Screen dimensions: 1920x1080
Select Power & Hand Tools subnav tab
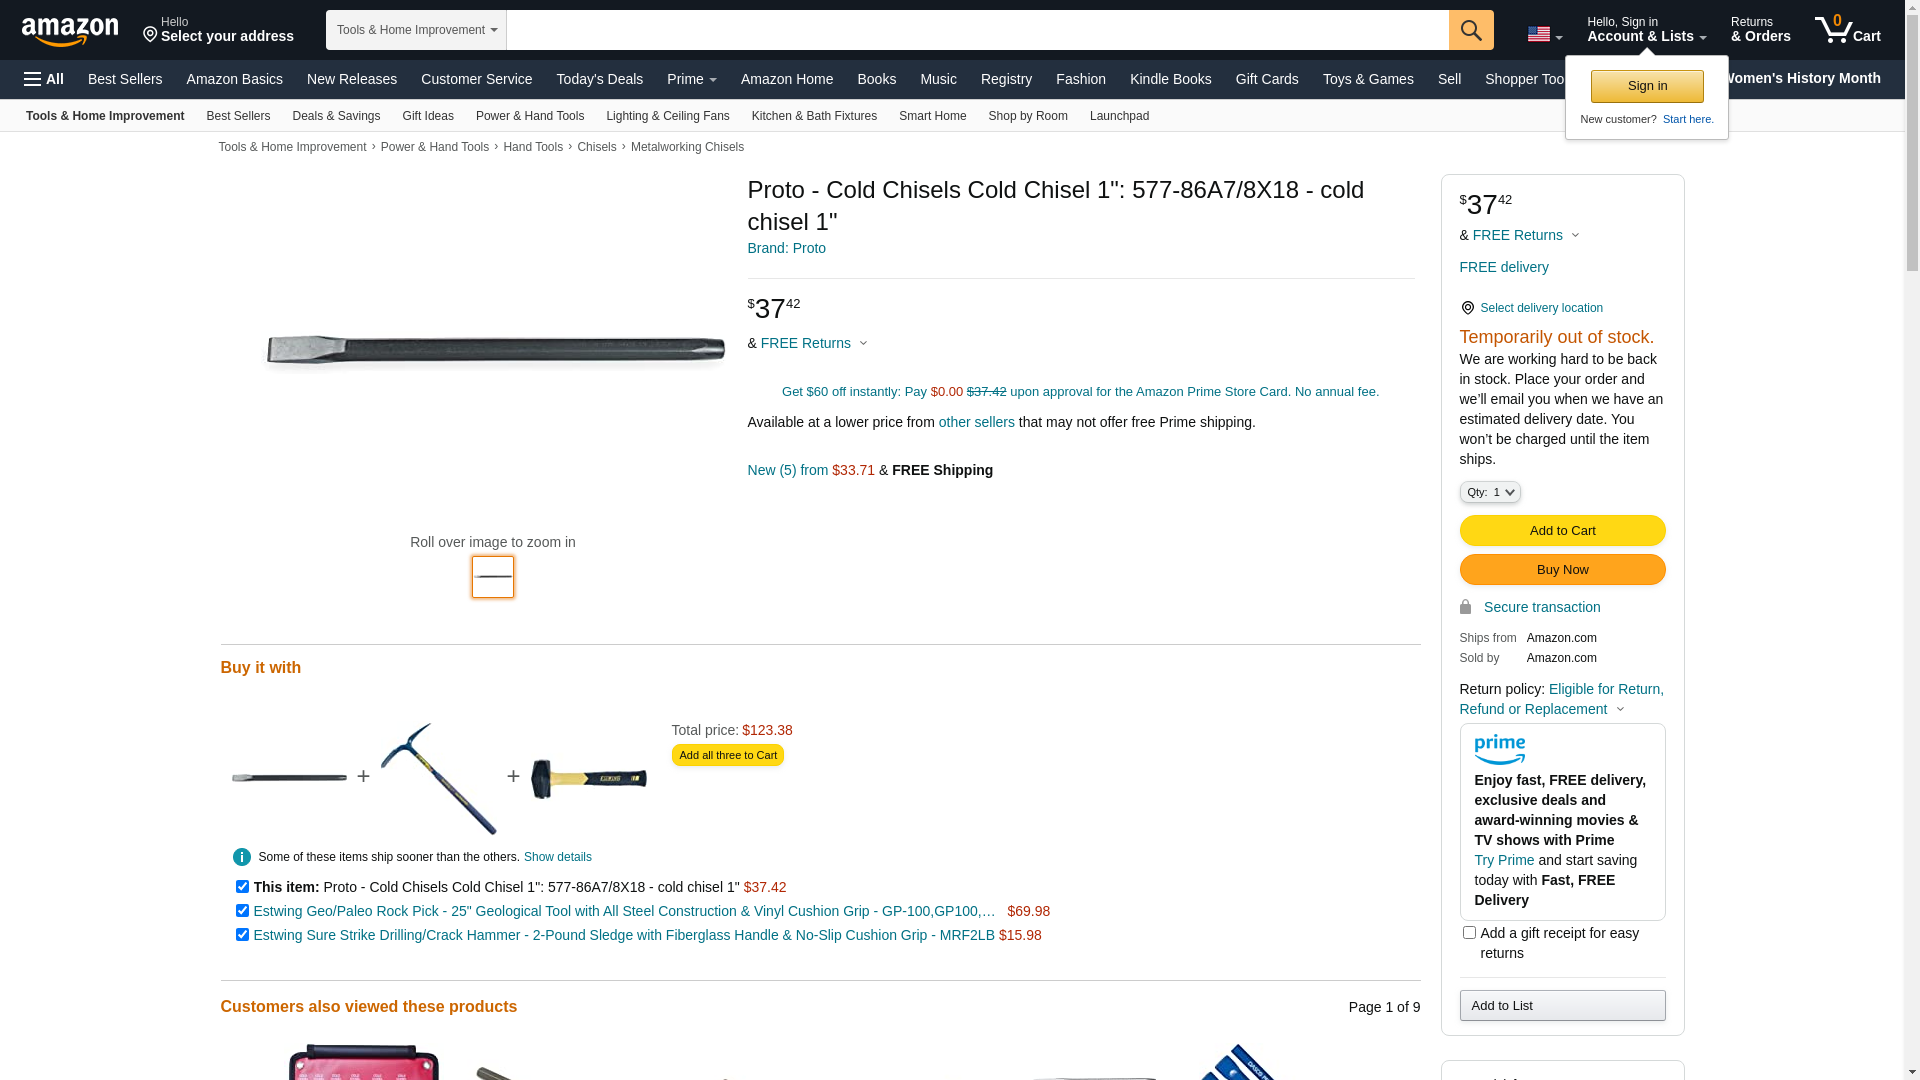(x=529, y=116)
